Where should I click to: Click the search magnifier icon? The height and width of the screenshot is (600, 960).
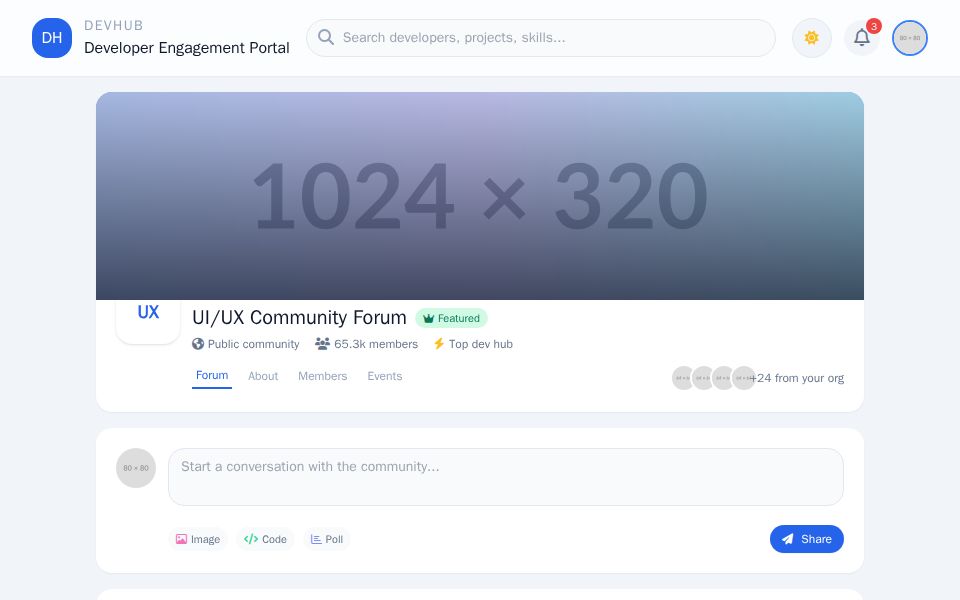point(327,37)
